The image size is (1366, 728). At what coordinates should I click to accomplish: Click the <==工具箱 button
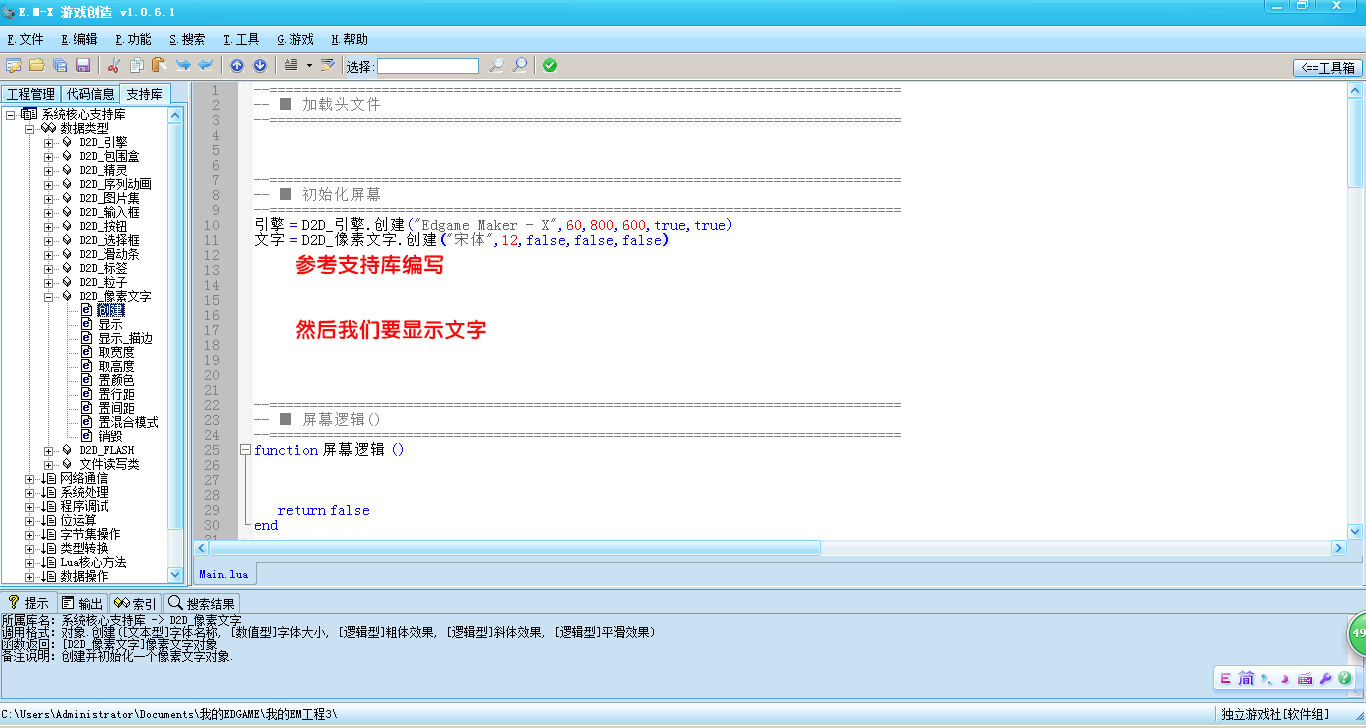click(x=1327, y=68)
